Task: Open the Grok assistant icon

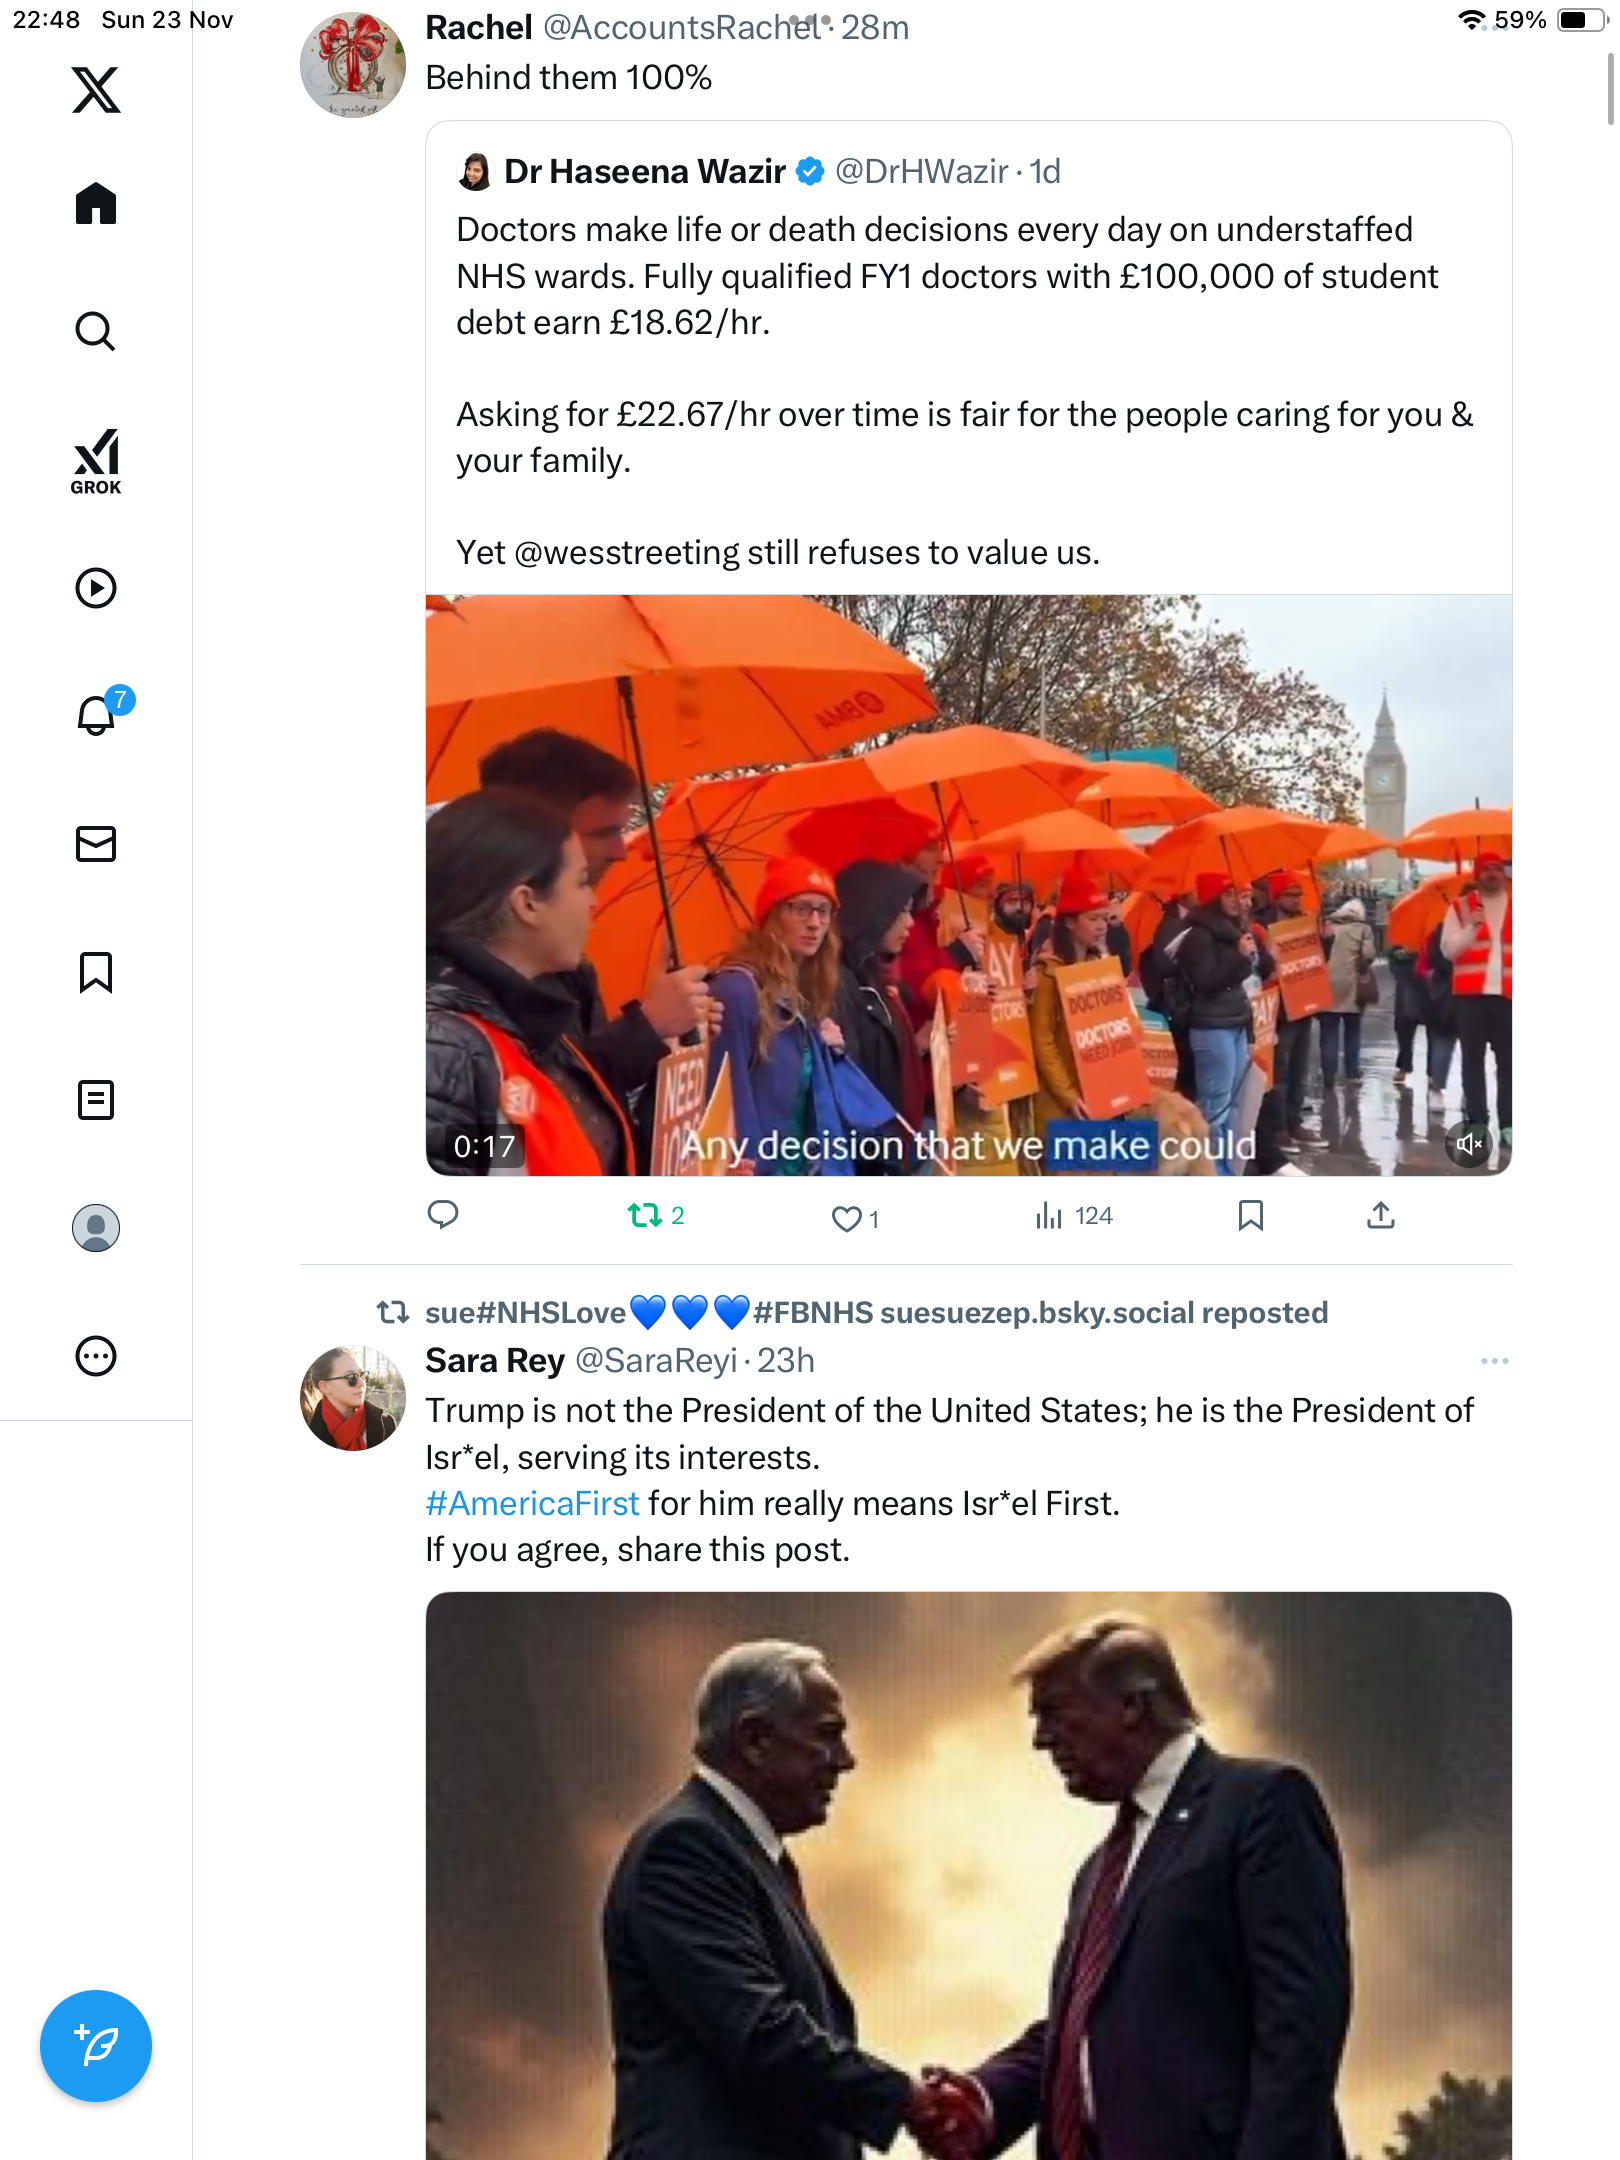Action: 96,461
